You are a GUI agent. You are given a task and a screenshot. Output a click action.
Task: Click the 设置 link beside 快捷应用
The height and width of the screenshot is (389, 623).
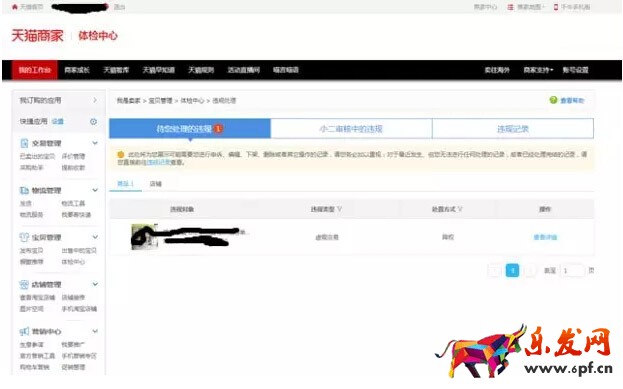tap(58, 121)
